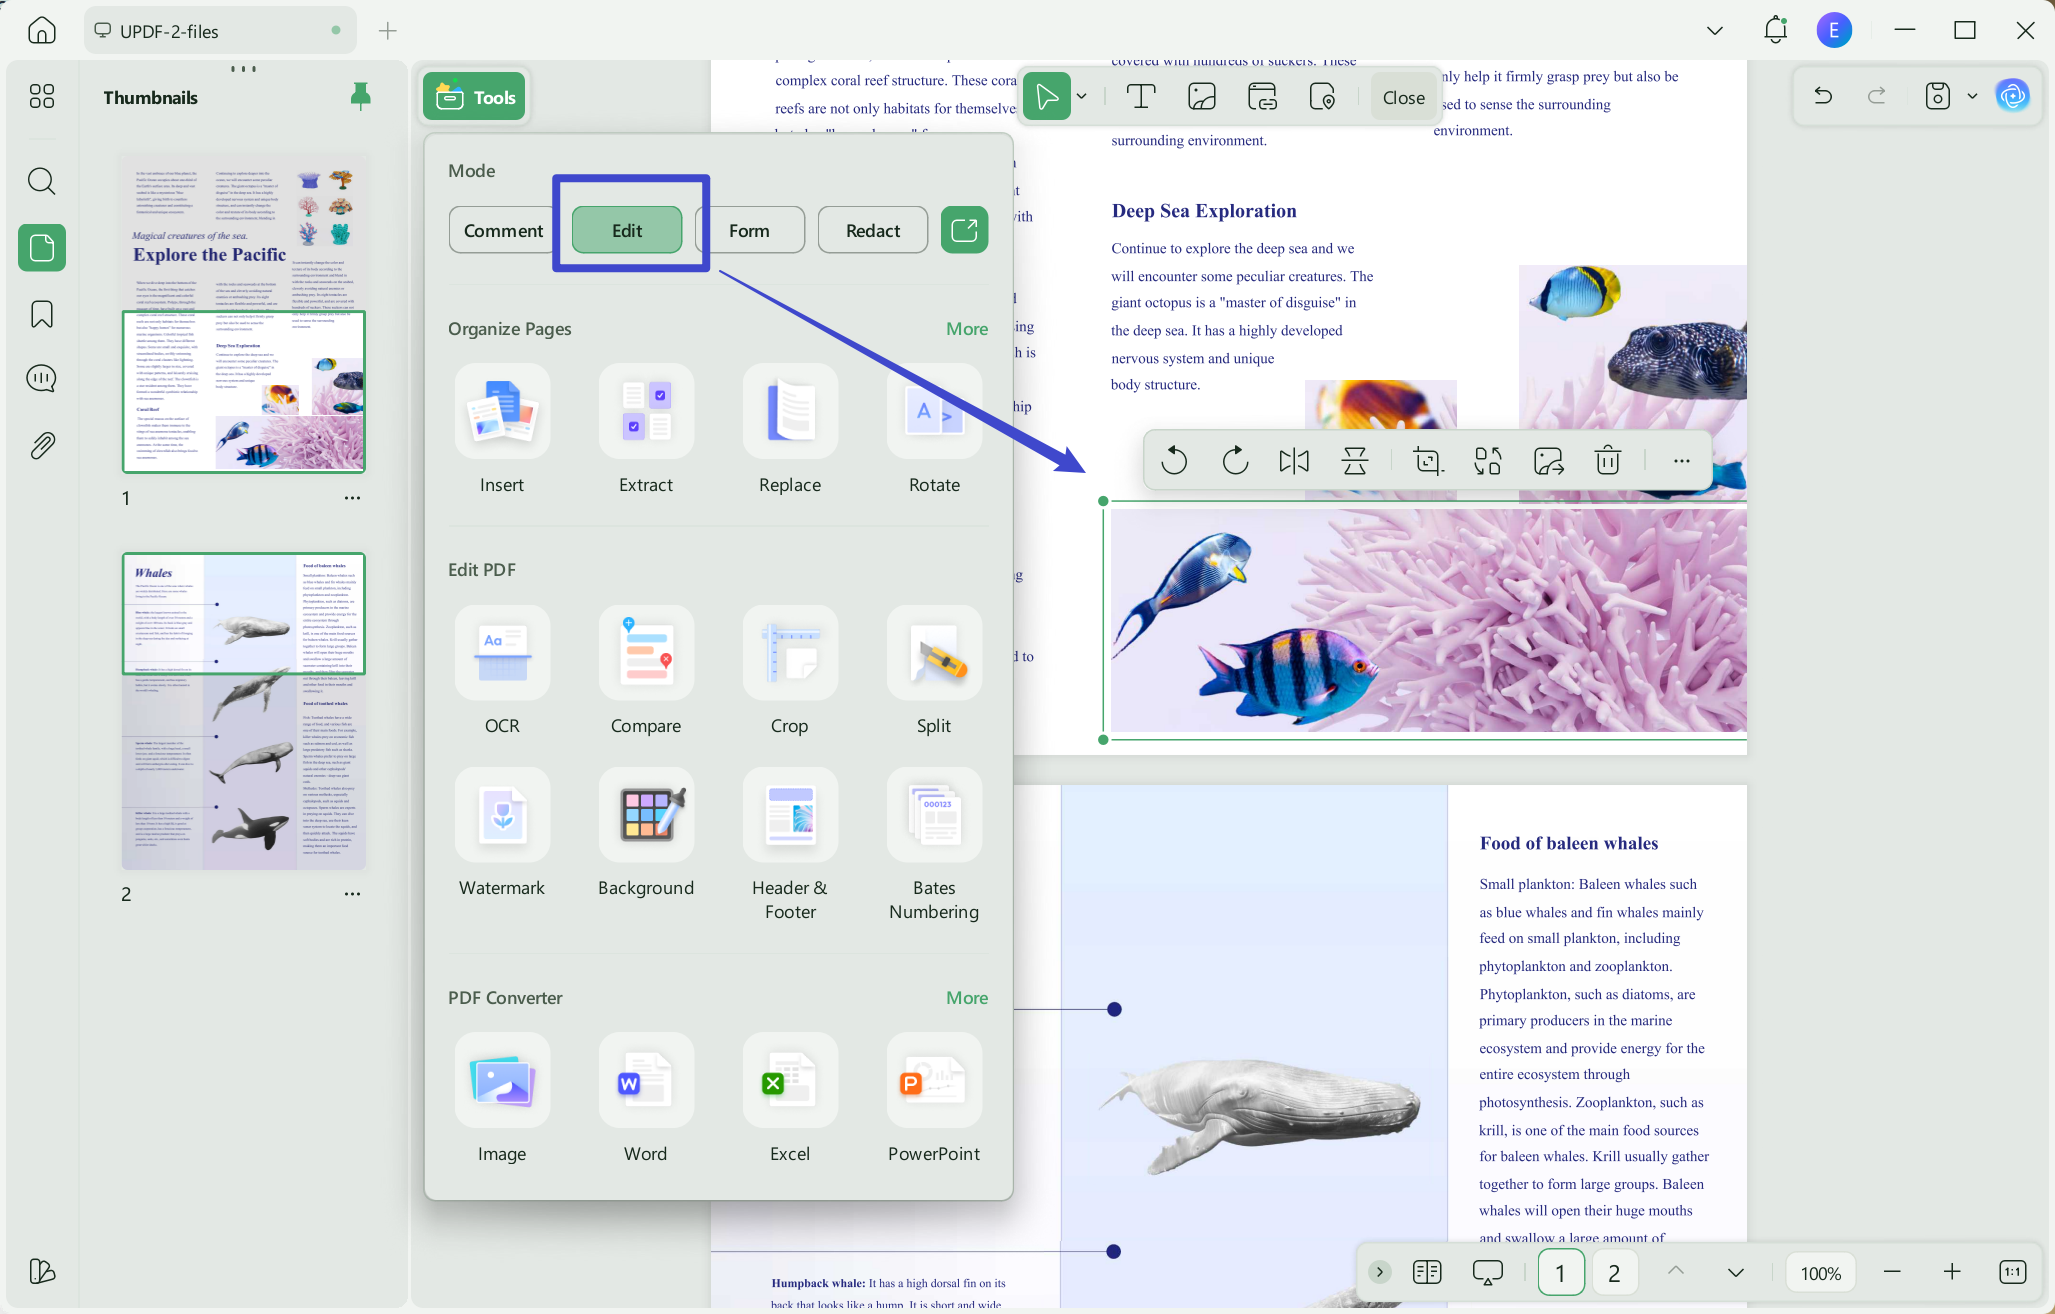The width and height of the screenshot is (2055, 1314).
Task: Switch to Redact mode
Action: [x=873, y=230]
